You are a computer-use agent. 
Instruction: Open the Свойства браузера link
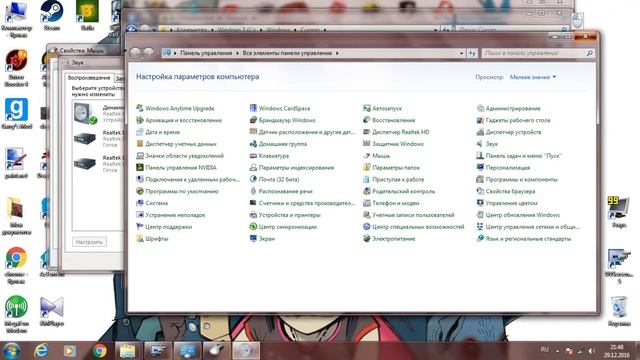click(x=510, y=191)
